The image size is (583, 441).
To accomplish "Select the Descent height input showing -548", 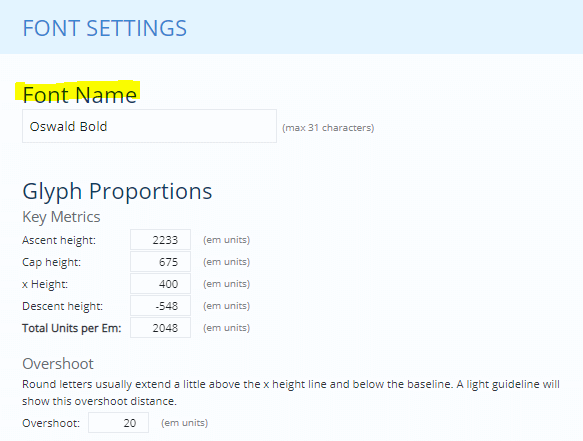I will [x=160, y=306].
